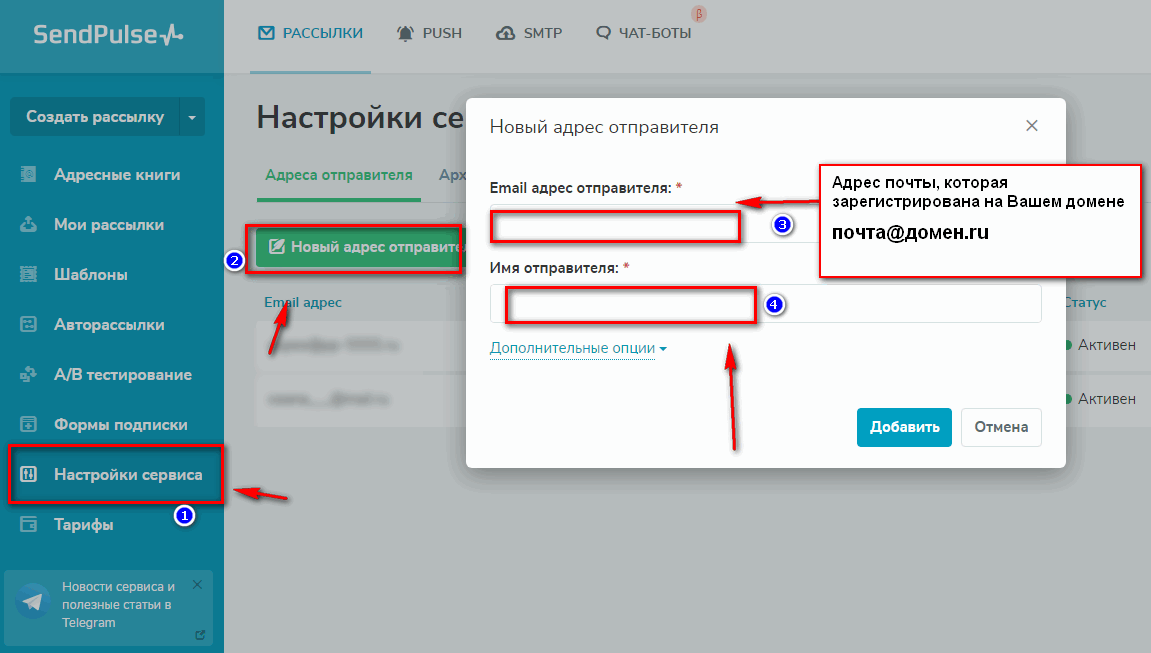
Task: Click the pencil icon on Новый адрес button
Action: [277, 247]
